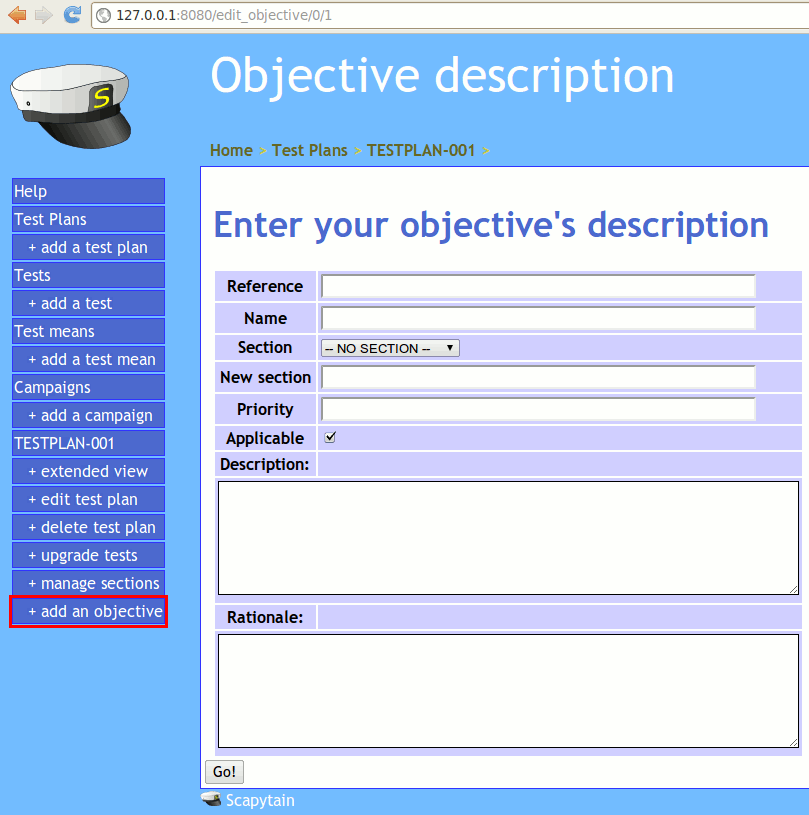Open the Section dropdown
Image resolution: width=809 pixels, height=815 pixels.
(389, 348)
